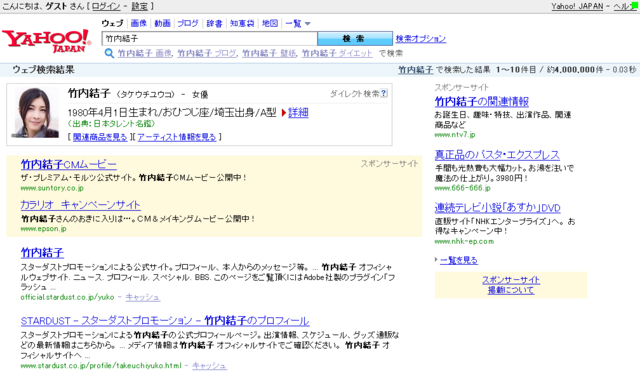Click the 出典:日本タレント名鑑 text
The width and height of the screenshot is (640, 372).
[x=111, y=124]
